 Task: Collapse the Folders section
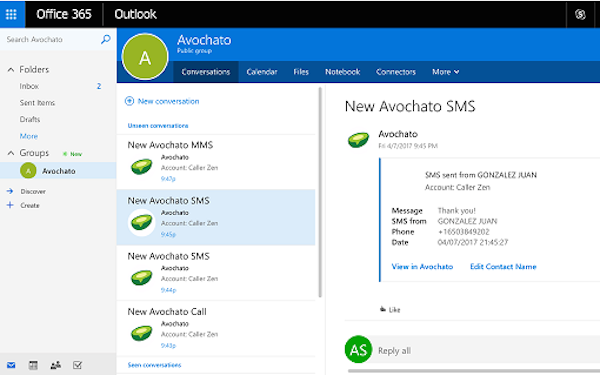[x=11, y=70]
